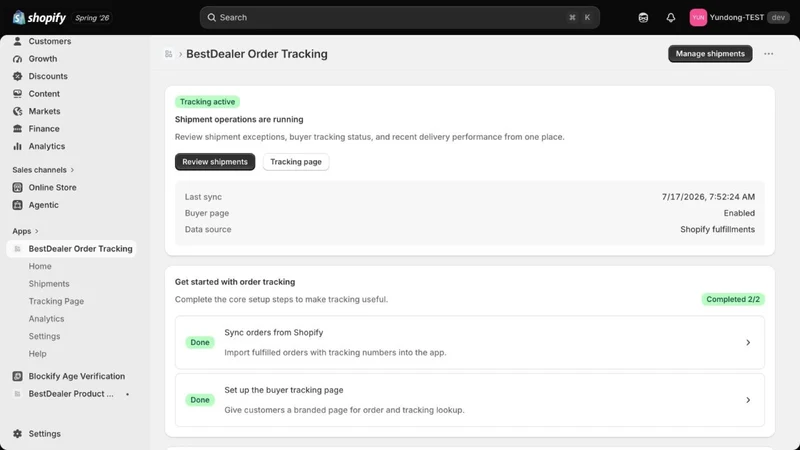Focus the Search field
The height and width of the screenshot is (450, 800).
399,17
